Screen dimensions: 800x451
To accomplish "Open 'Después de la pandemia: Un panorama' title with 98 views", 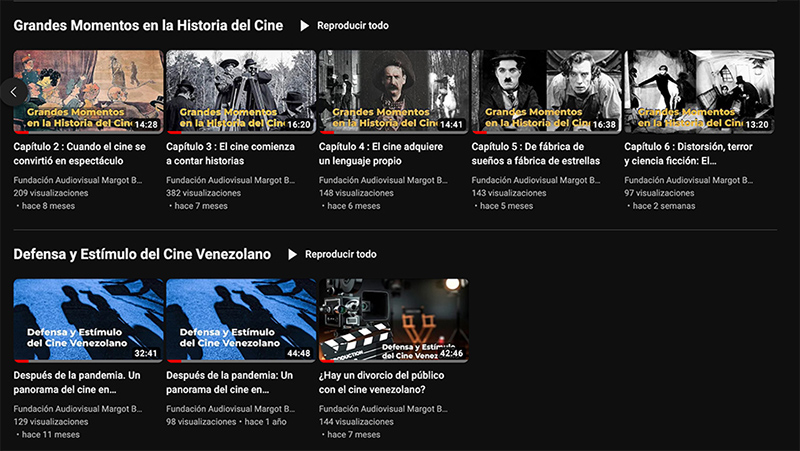I will (230, 382).
